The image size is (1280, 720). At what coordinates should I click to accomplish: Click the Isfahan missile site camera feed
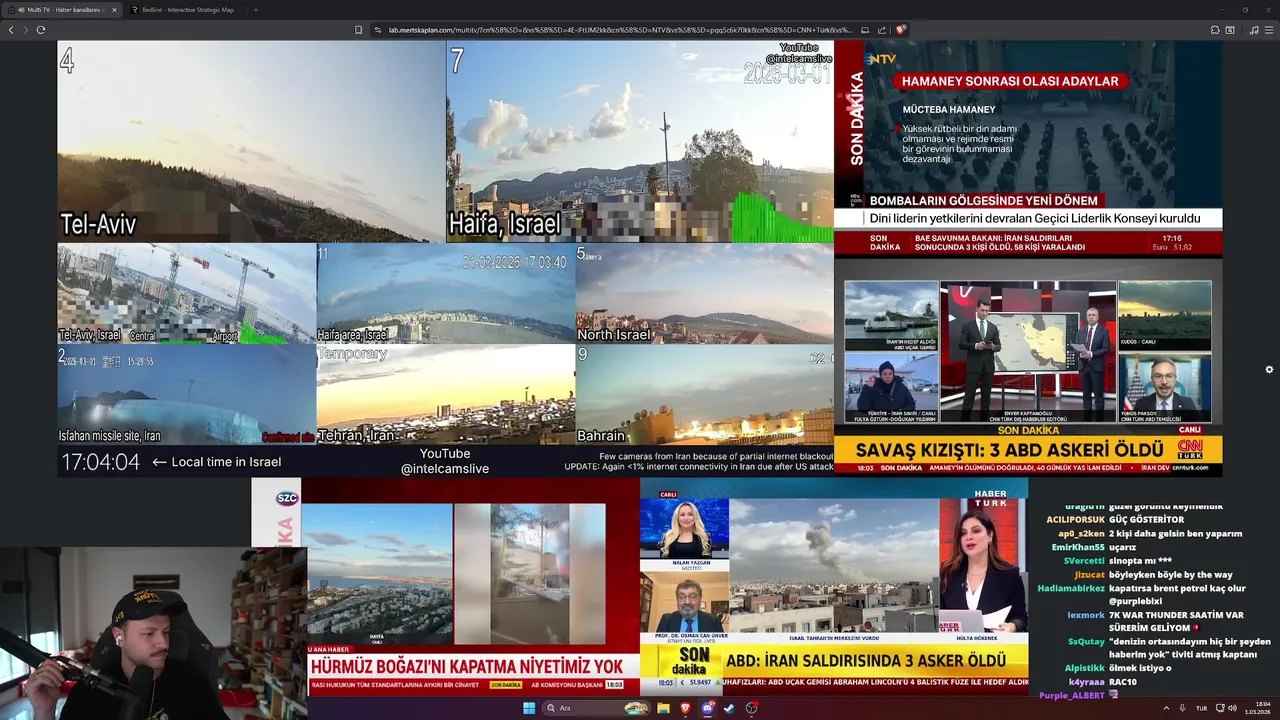point(186,394)
